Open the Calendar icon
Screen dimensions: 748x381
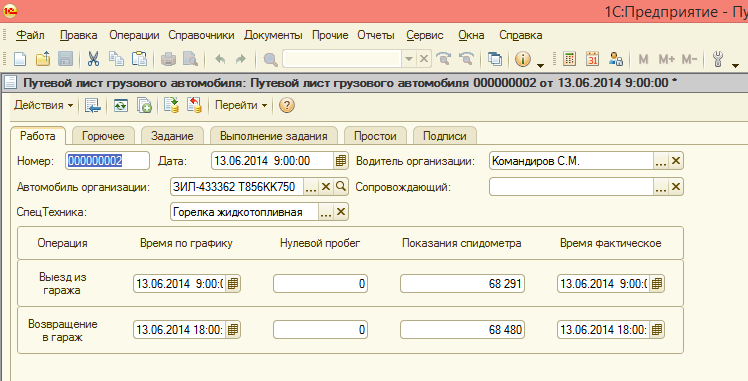pyautogui.click(x=592, y=59)
